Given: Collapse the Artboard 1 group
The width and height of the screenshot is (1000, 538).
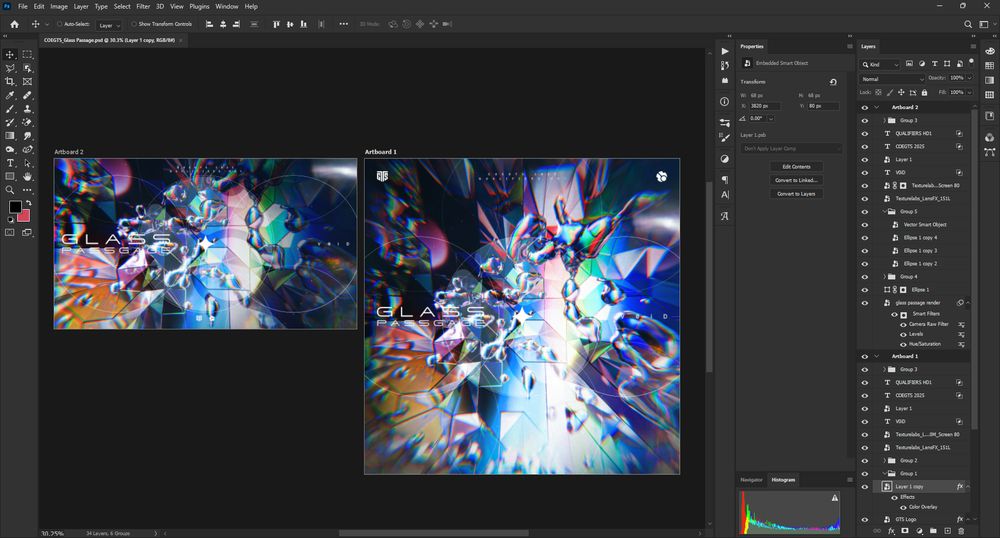Looking at the screenshot, I should tap(877, 356).
